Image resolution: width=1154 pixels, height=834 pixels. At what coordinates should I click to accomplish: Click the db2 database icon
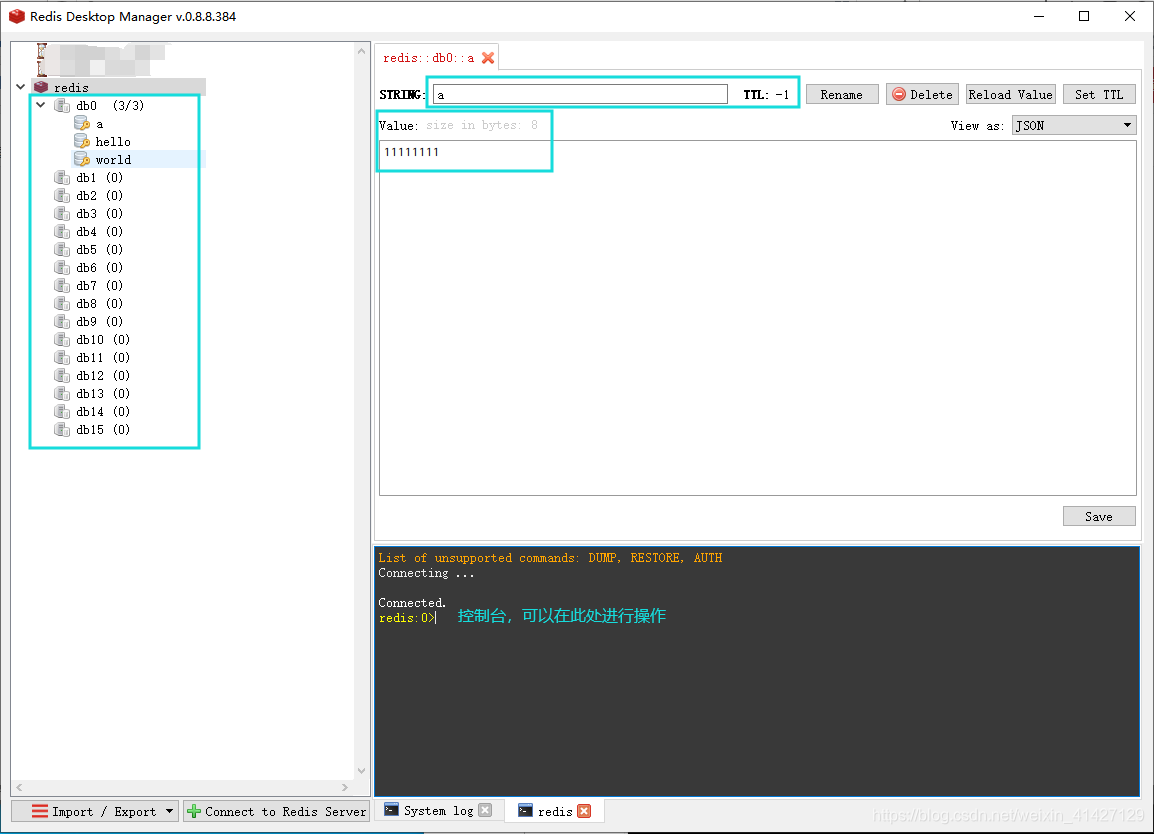pyautogui.click(x=63, y=195)
